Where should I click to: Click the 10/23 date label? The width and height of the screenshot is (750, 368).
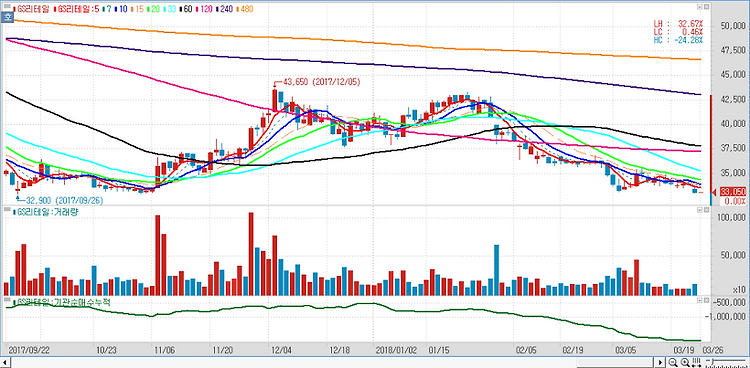[108, 350]
